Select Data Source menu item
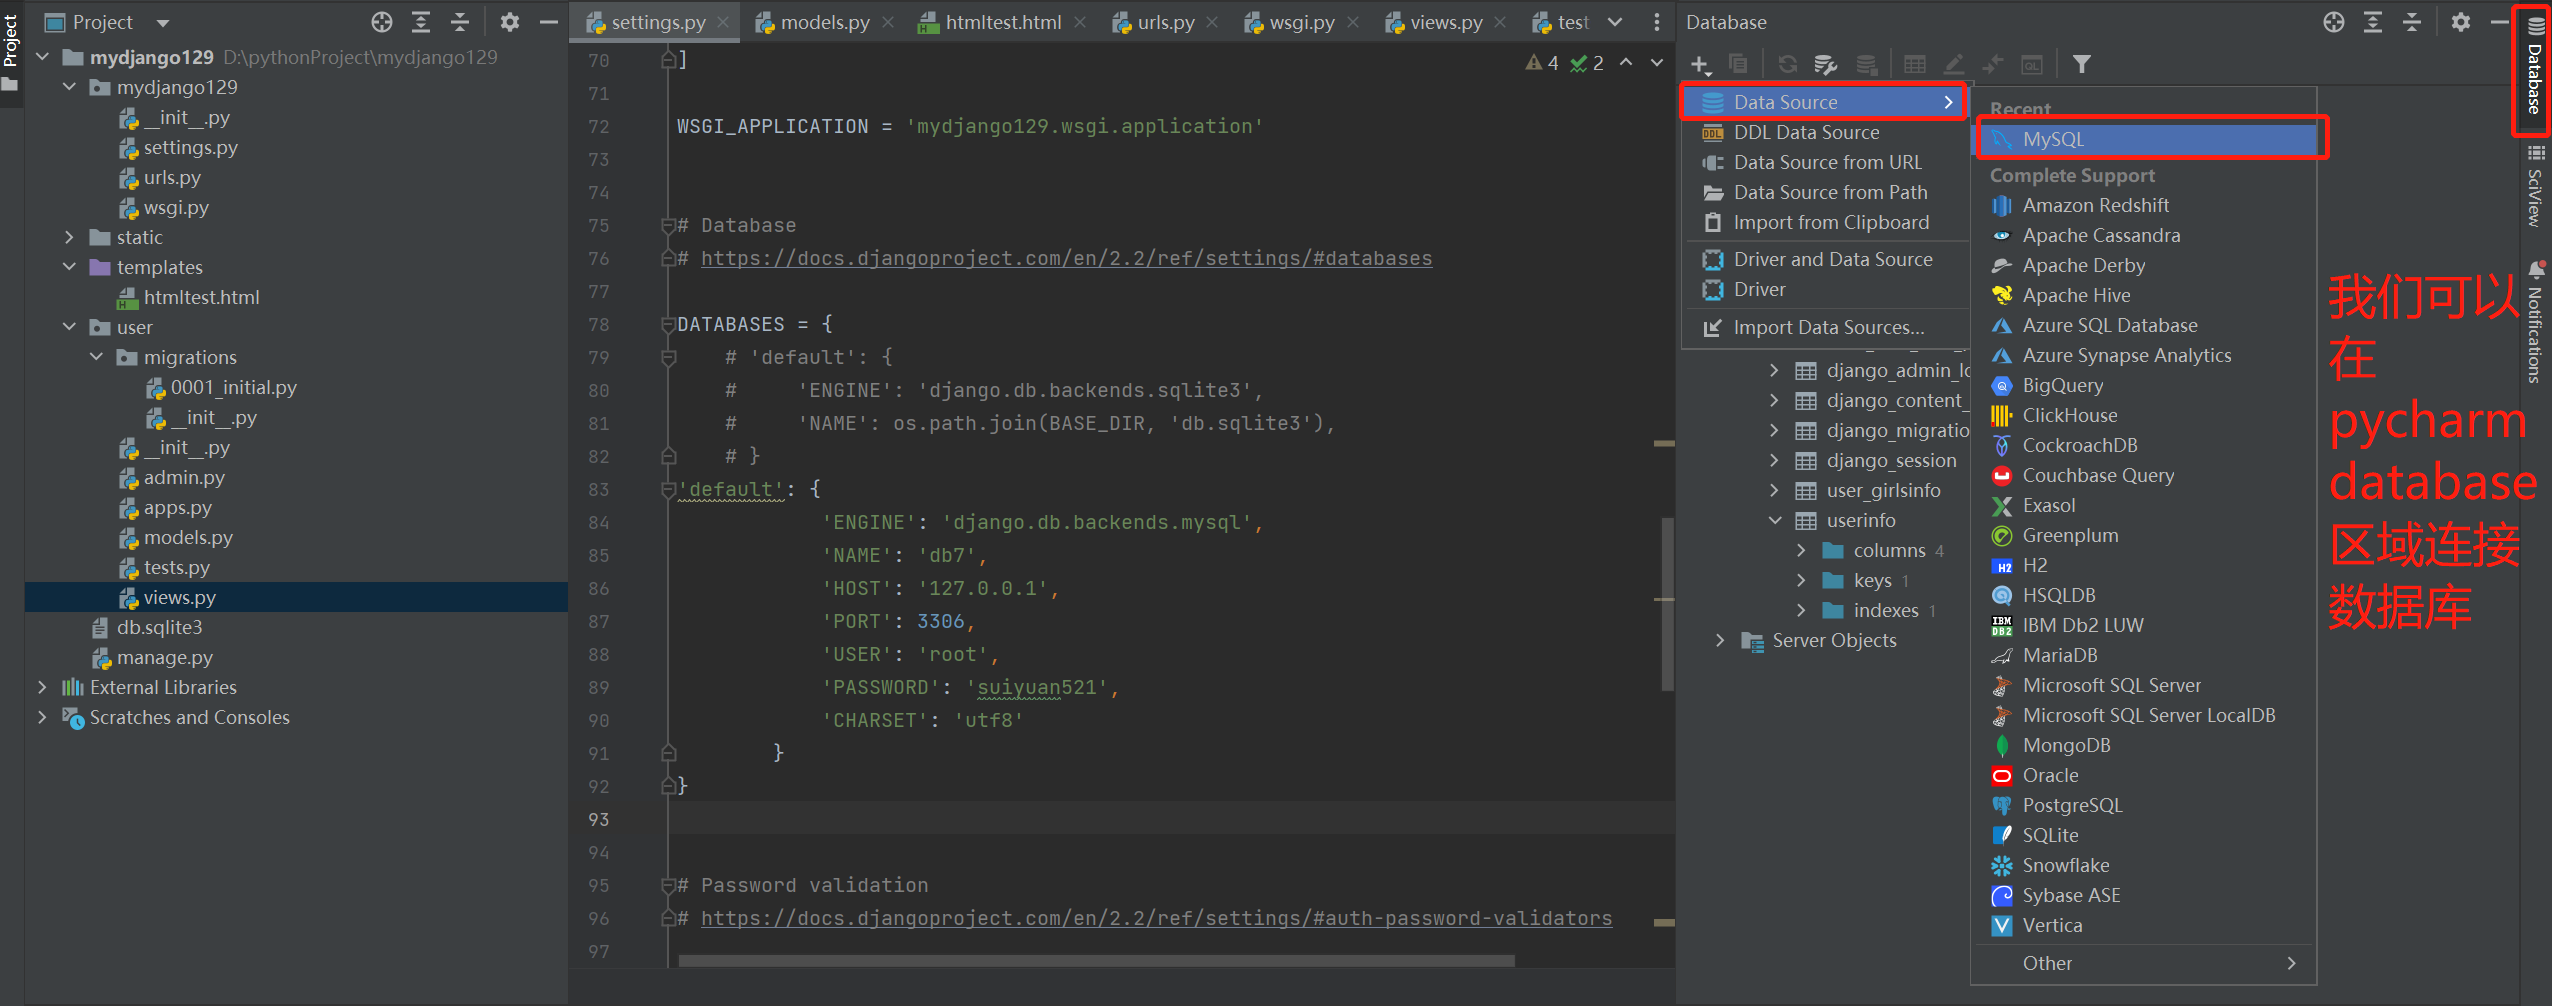The image size is (2552, 1006). (x=1827, y=102)
